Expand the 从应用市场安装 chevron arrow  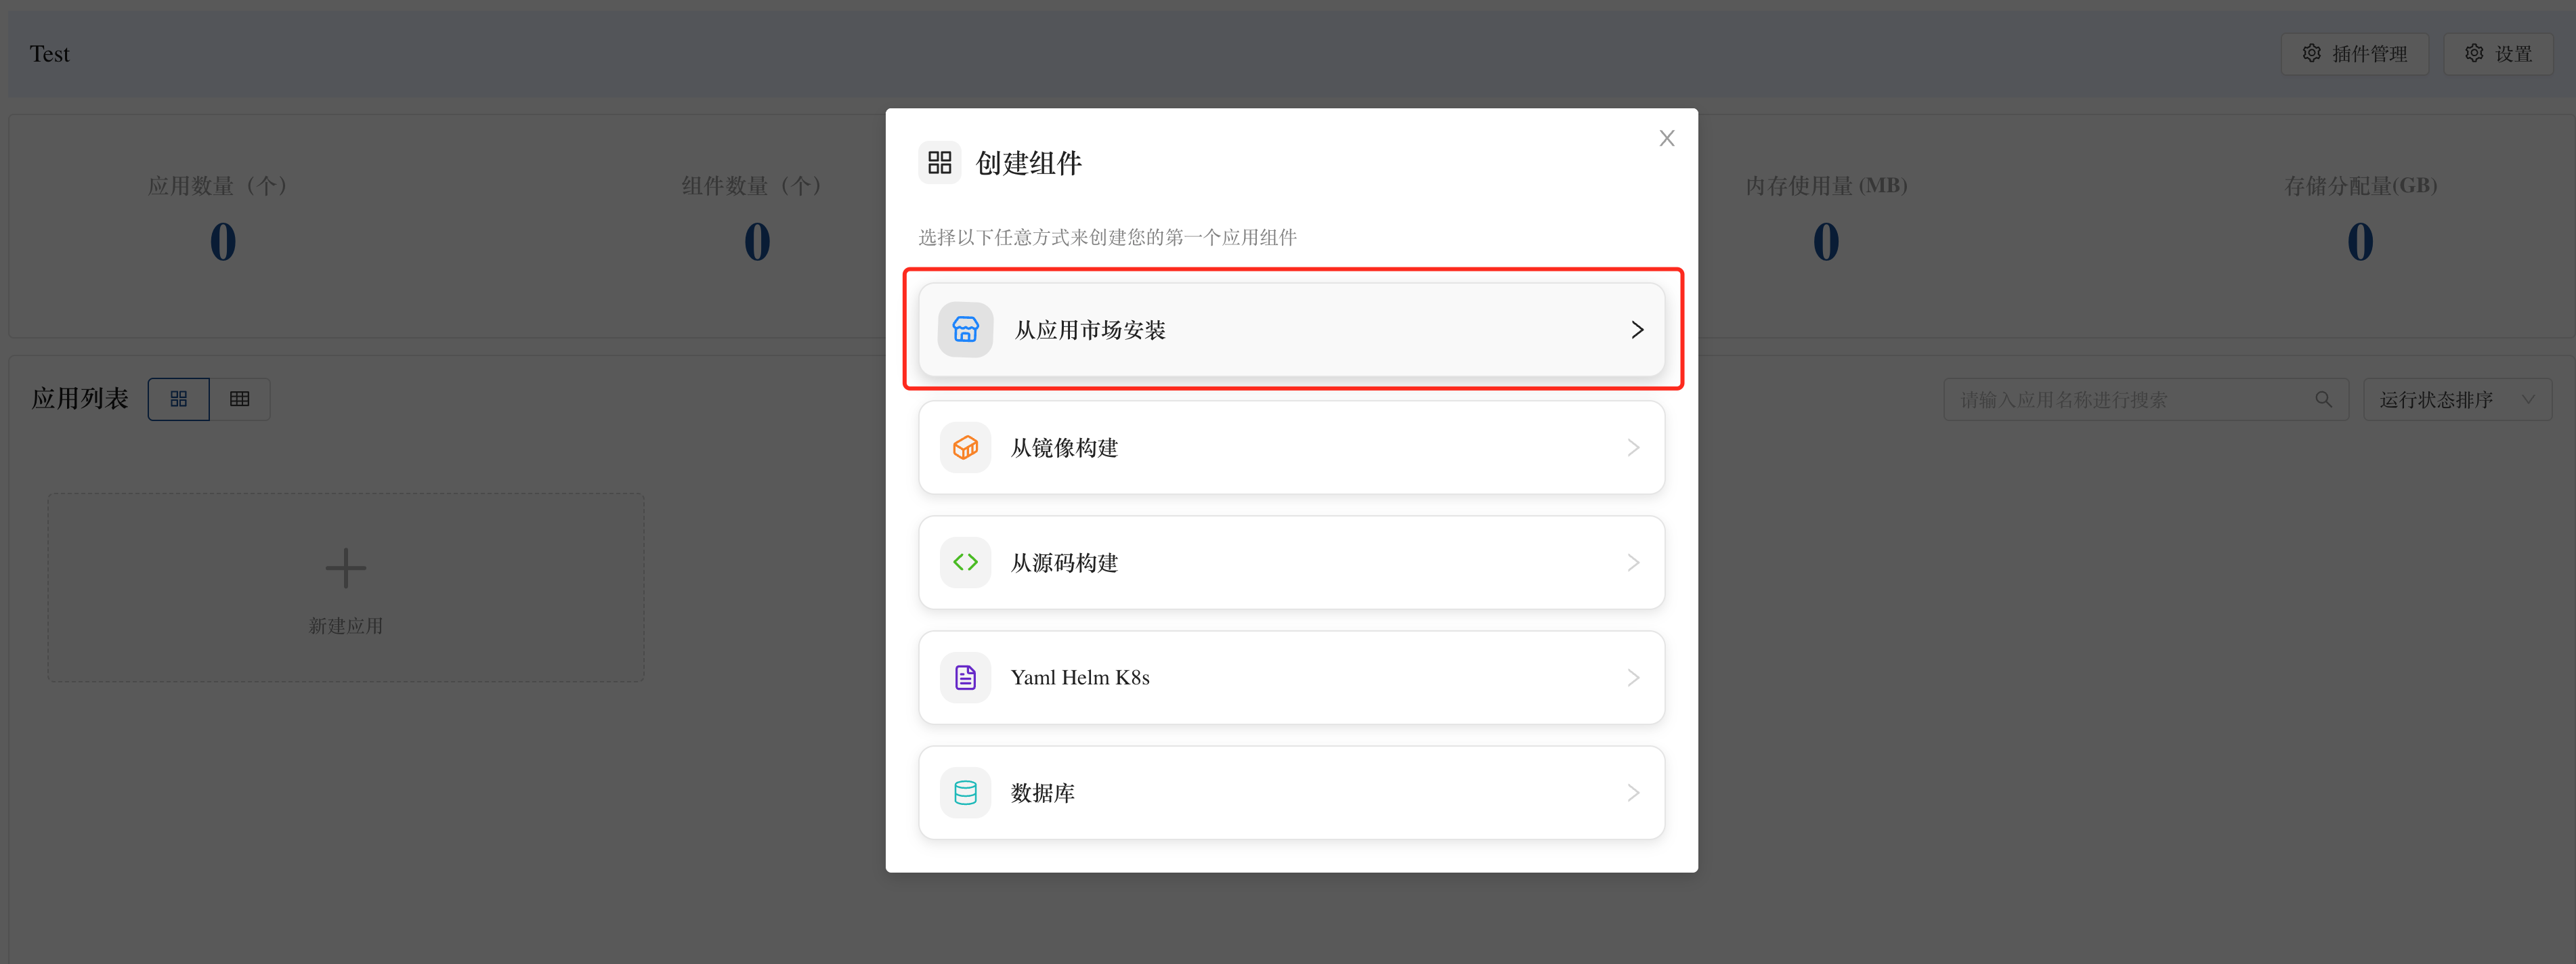pyautogui.click(x=1637, y=330)
